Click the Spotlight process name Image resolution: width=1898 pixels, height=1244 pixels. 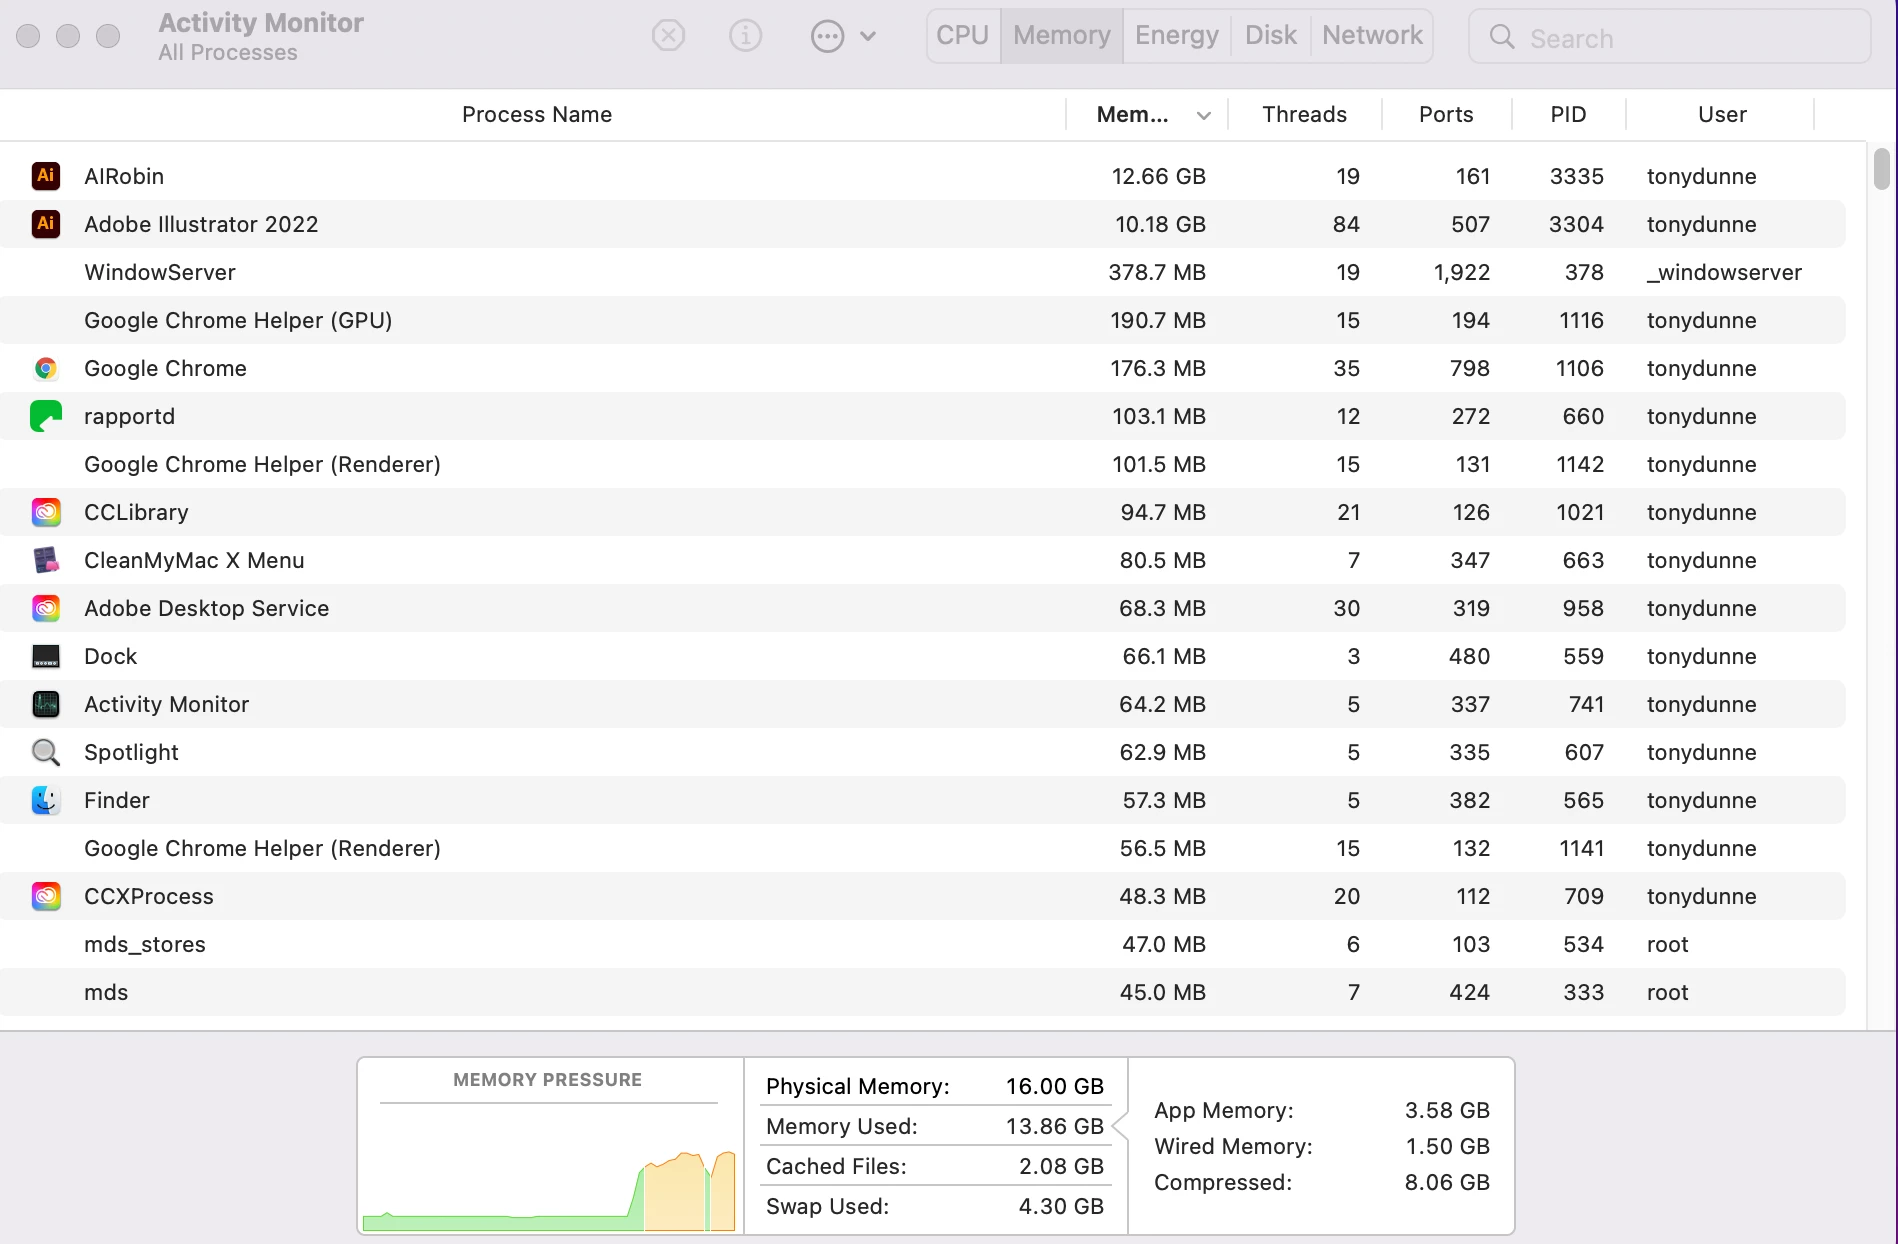click(x=131, y=752)
